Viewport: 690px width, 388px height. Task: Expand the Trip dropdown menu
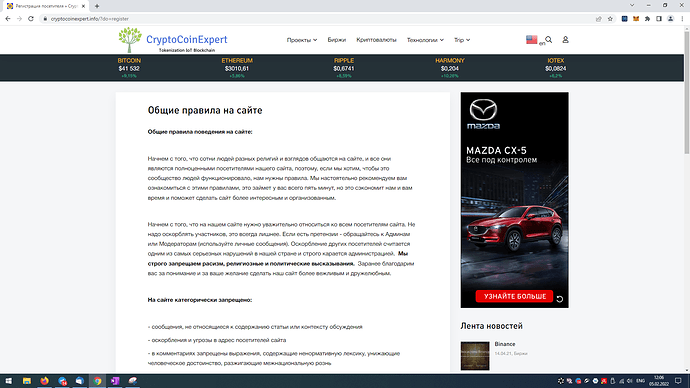[x=462, y=40]
